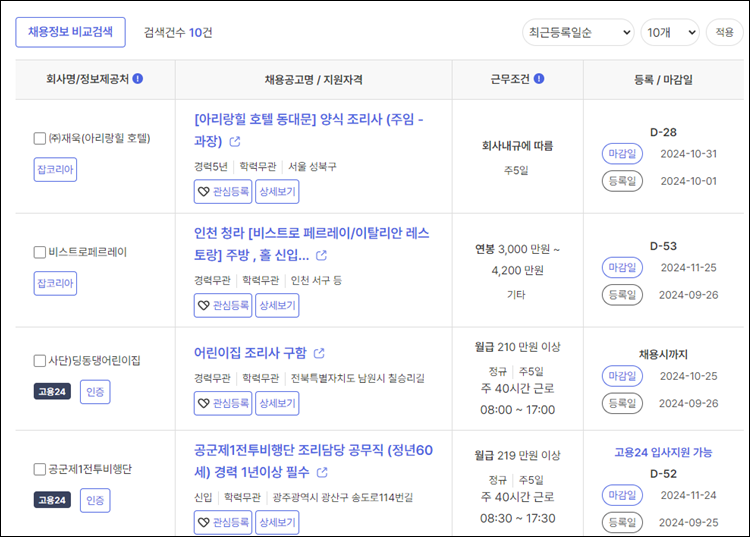Check the 사단)딩동댕어린이집 checkbox

click(x=40, y=361)
